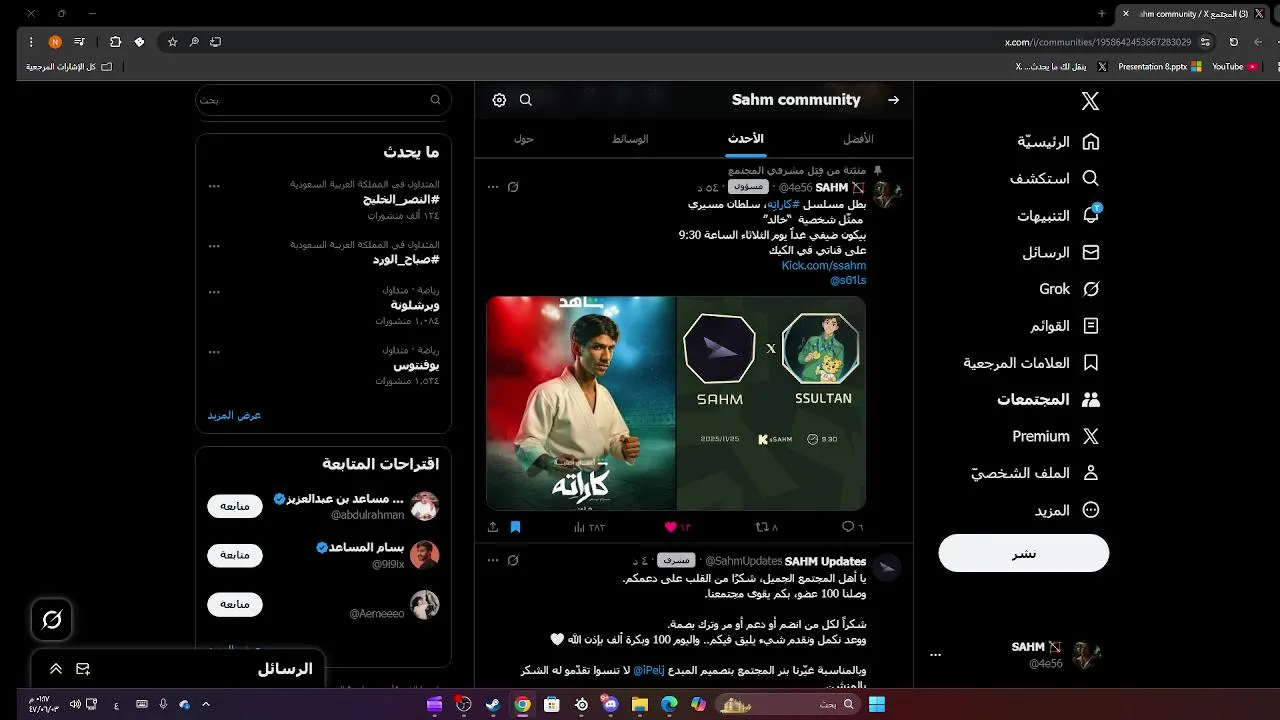Viewport: 1280px width, 720px height.
Task: Open more options on SAHM Updates post
Action: [492, 560]
